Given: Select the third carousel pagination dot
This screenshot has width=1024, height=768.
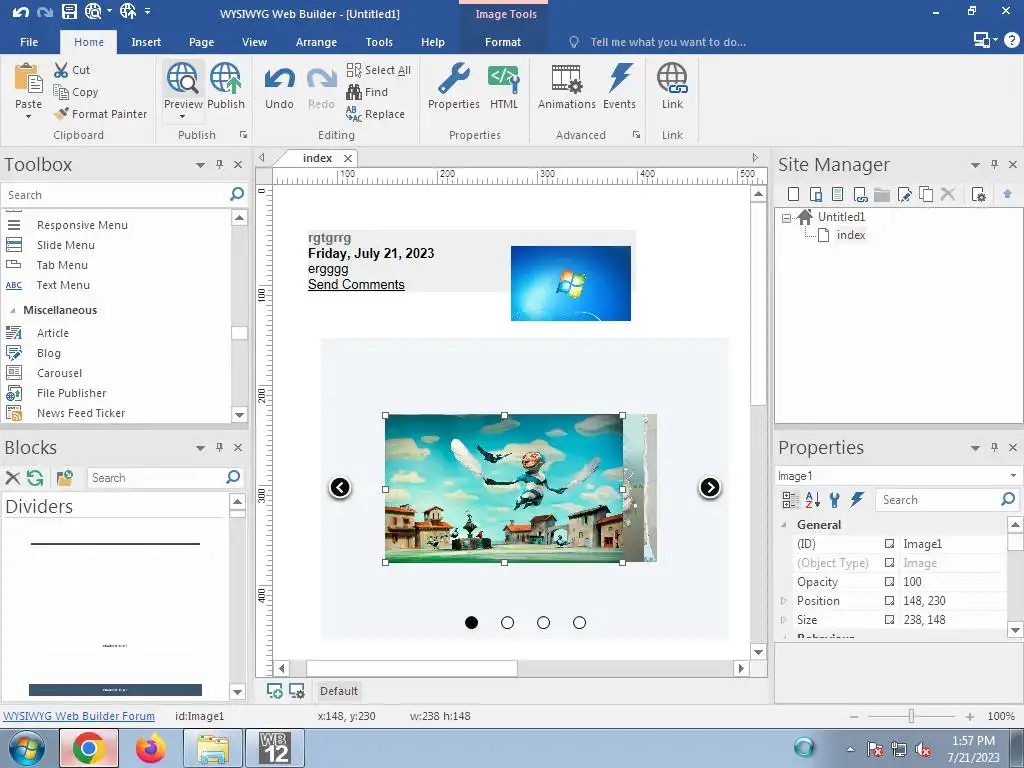Looking at the screenshot, I should [543, 622].
